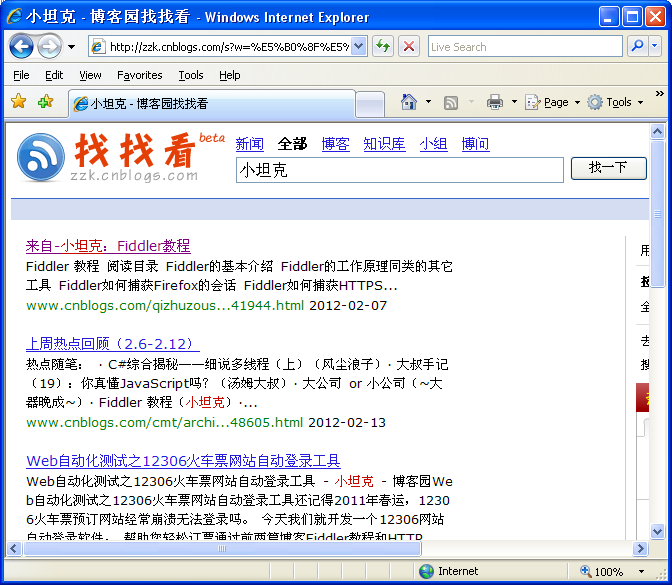Click the vertical scrollbar thumb

(657, 214)
